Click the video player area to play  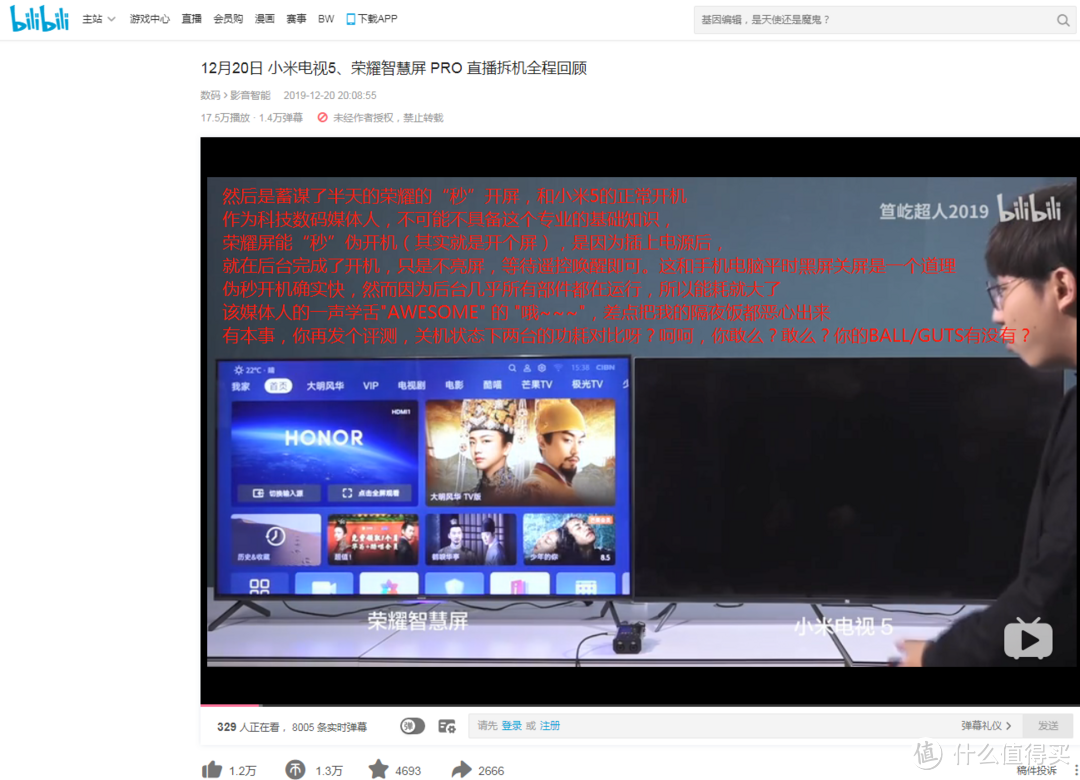coord(640,421)
